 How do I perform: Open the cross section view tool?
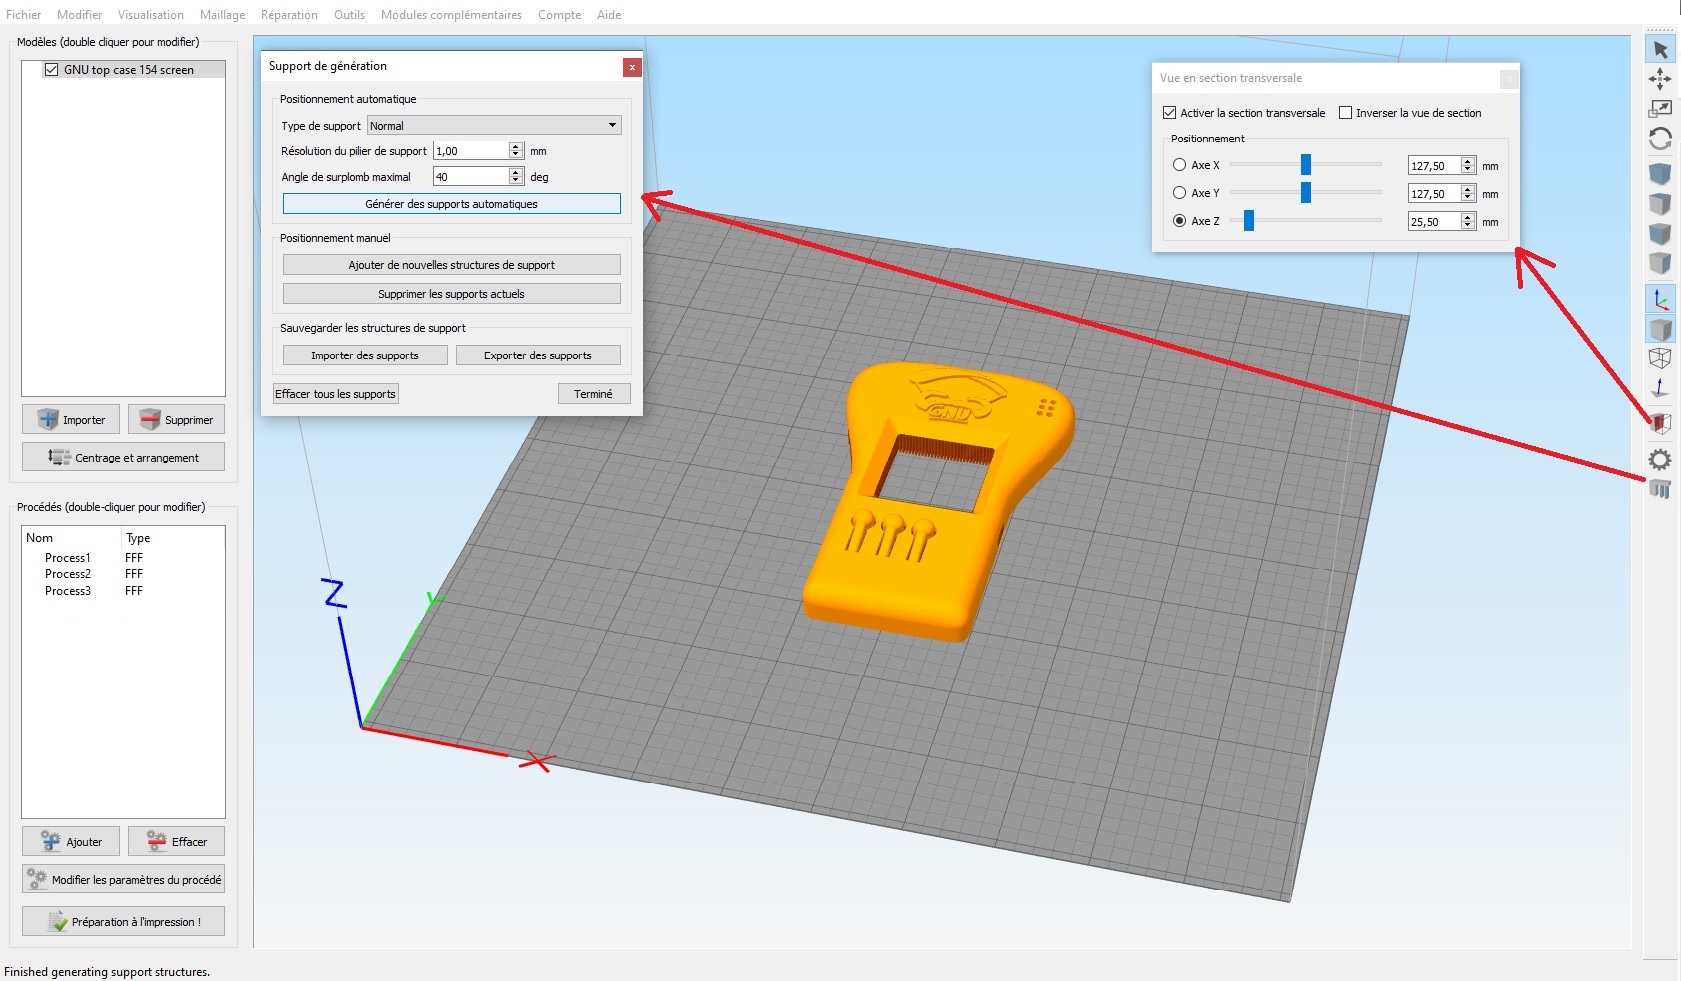click(x=1660, y=424)
